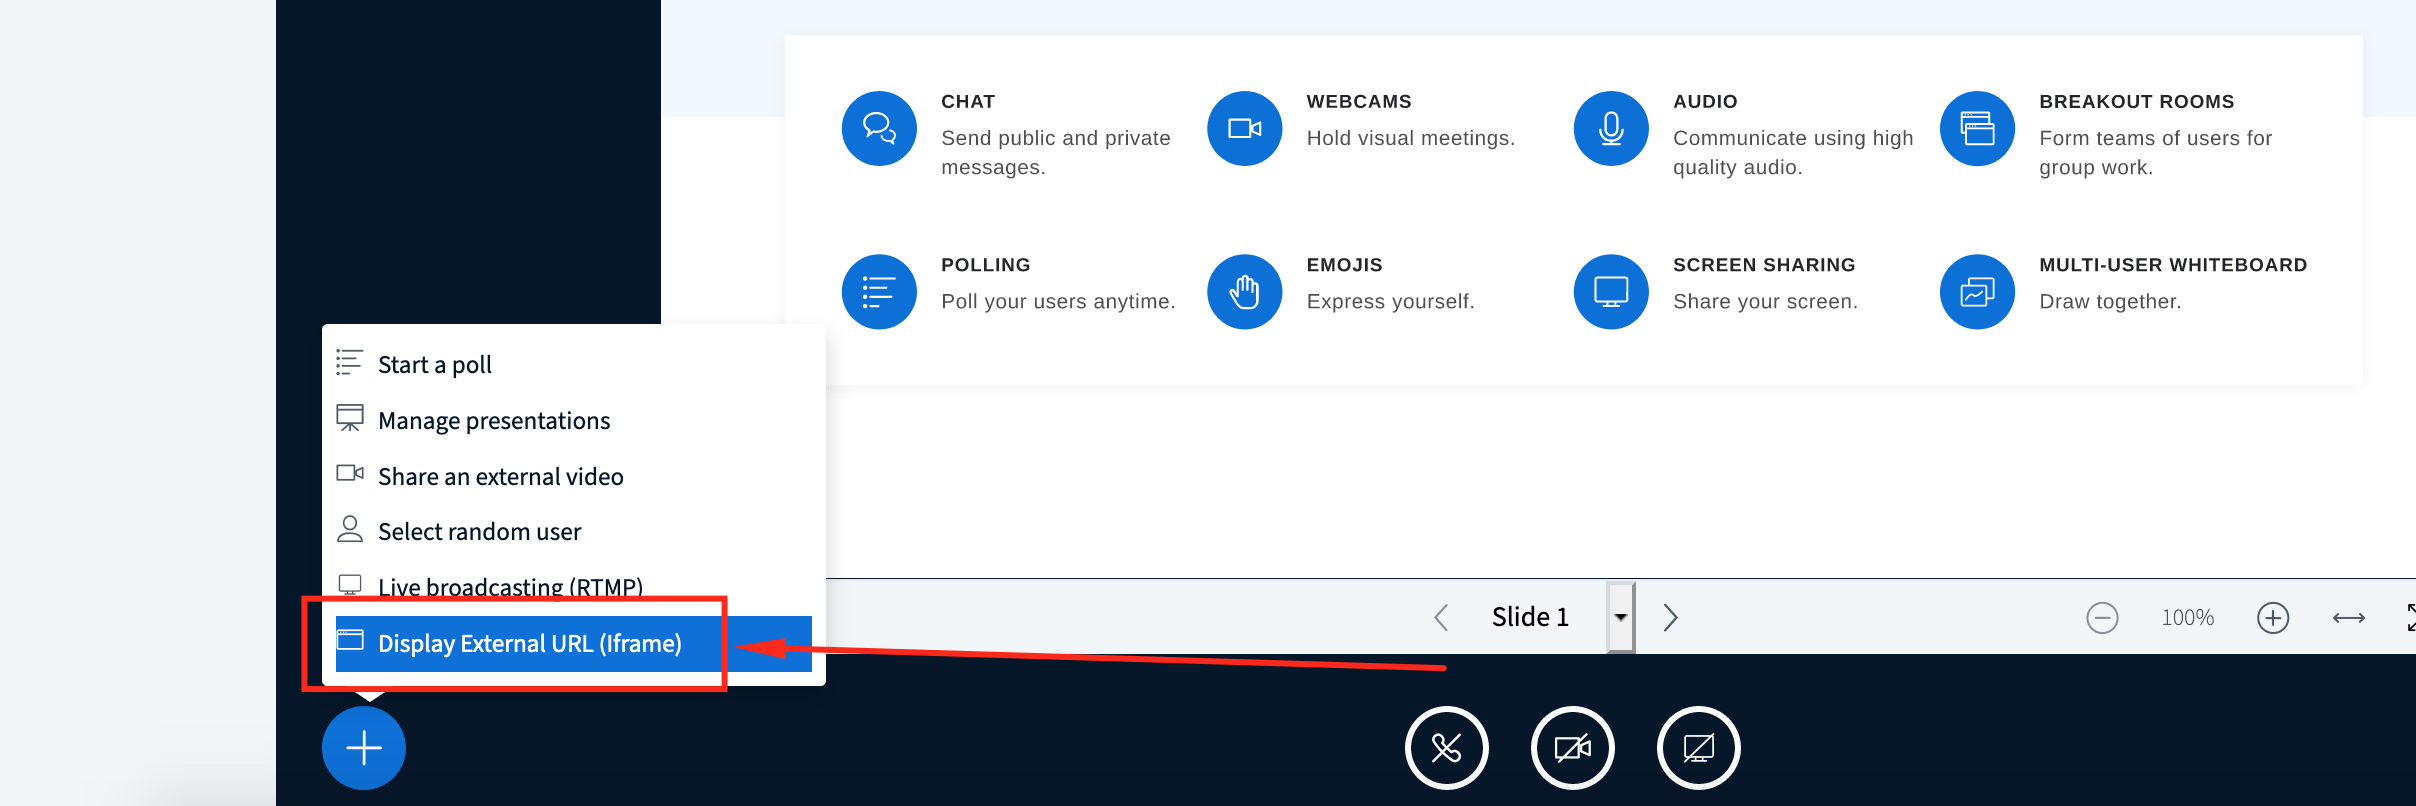Toggle the mute audio button
Viewport: 2416px width, 806px height.
point(1446,748)
